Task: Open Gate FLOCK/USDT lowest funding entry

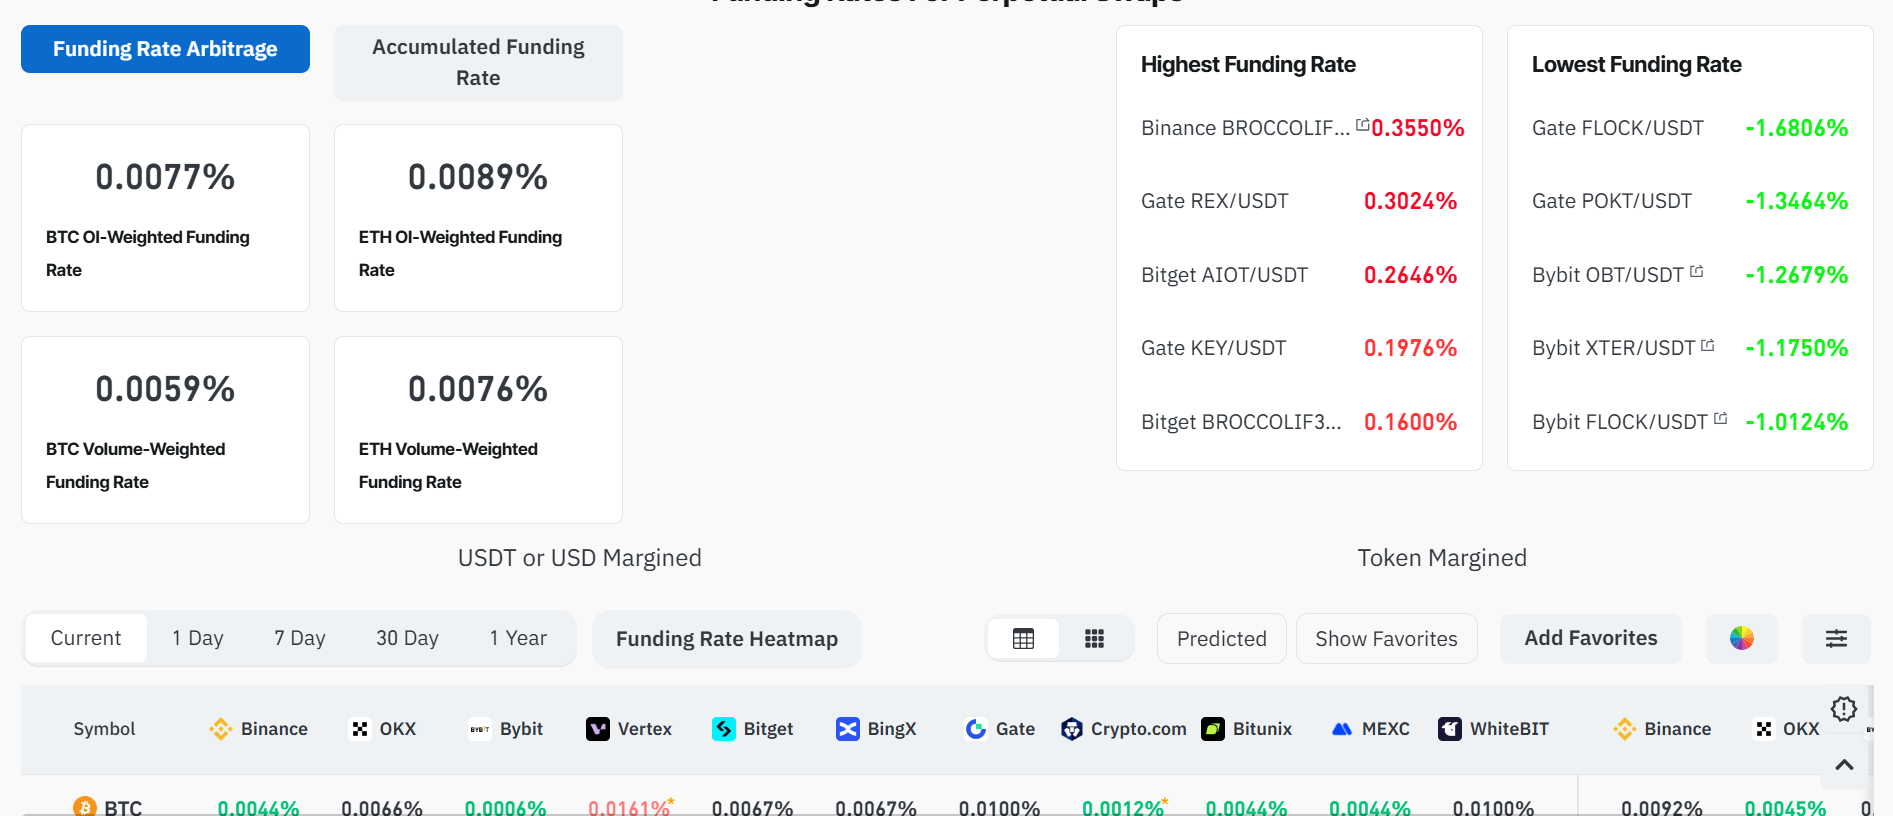Action: 1618,128
